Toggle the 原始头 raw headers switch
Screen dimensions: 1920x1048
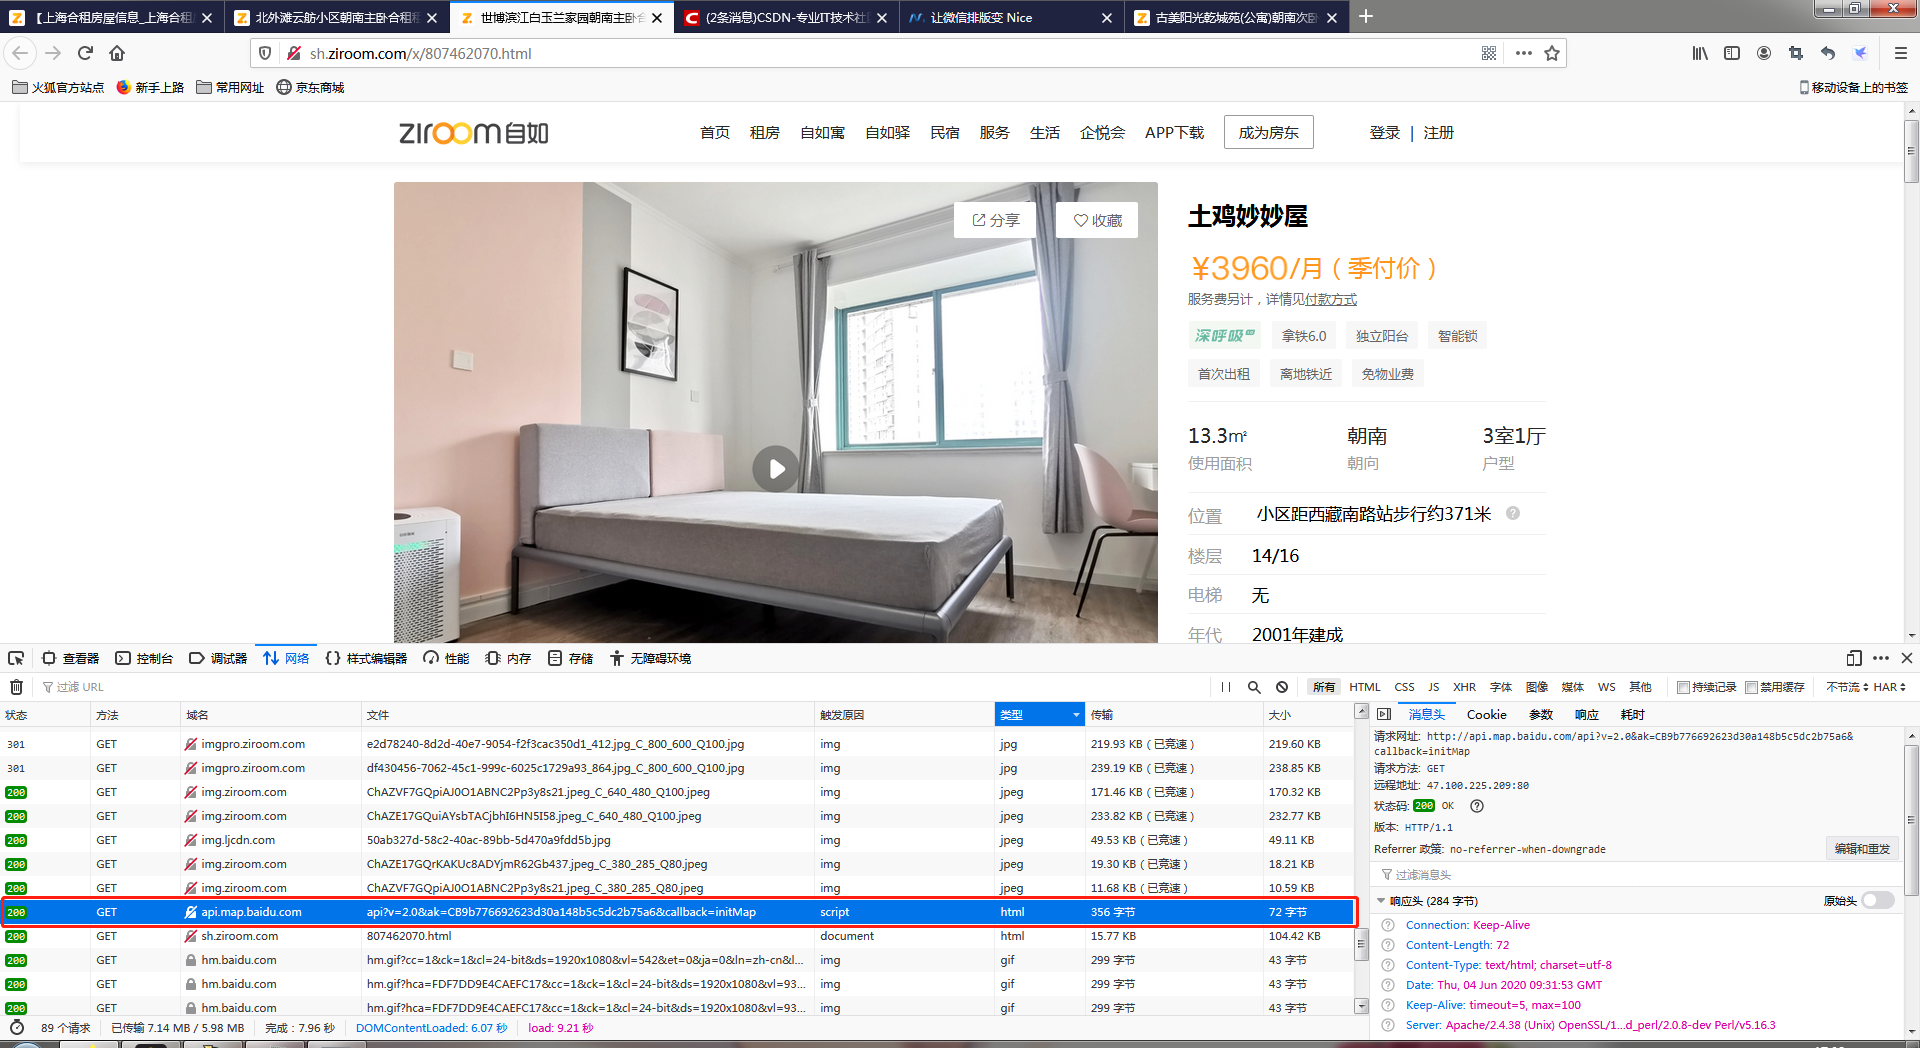click(1878, 901)
